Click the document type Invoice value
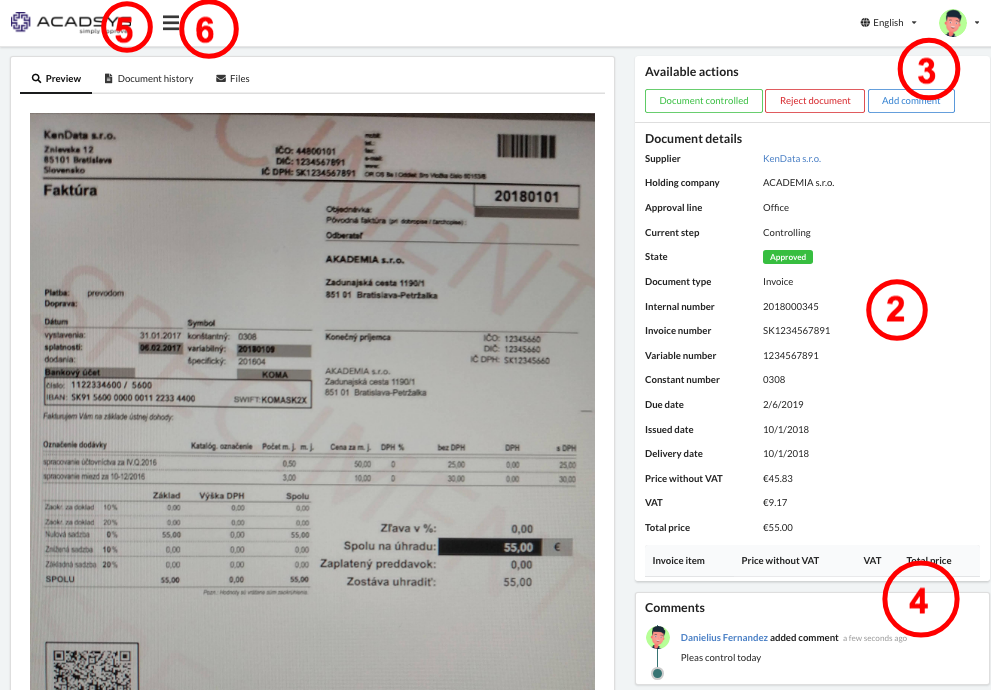Viewport: 991px width, 690px height. [777, 282]
